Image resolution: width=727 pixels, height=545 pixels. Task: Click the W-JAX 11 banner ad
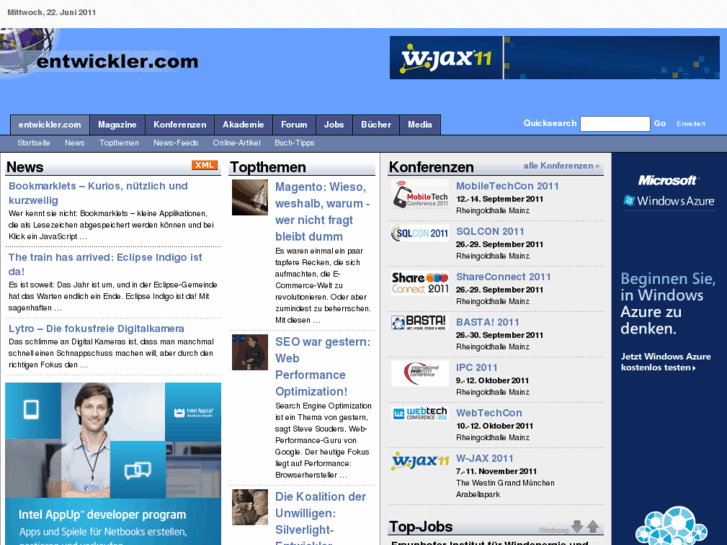[555, 58]
